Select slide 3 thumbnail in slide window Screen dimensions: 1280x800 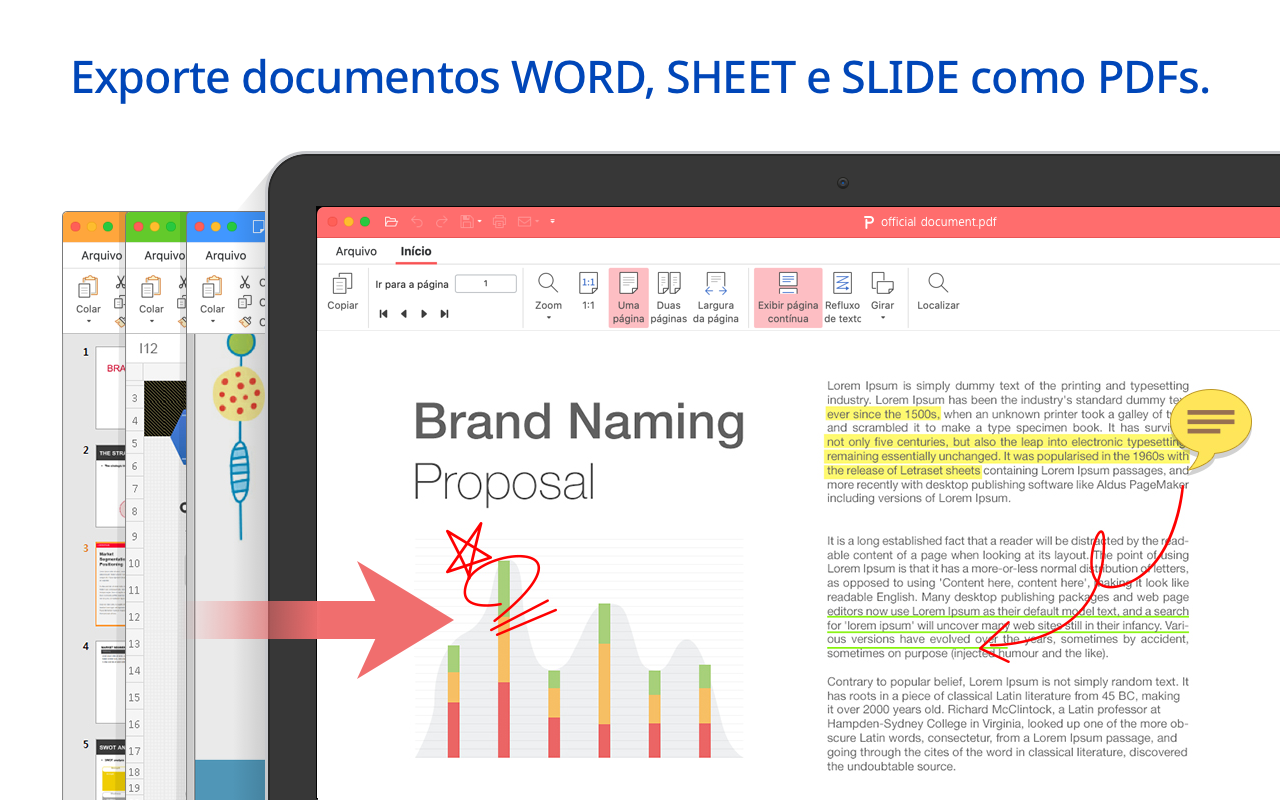[x=110, y=585]
